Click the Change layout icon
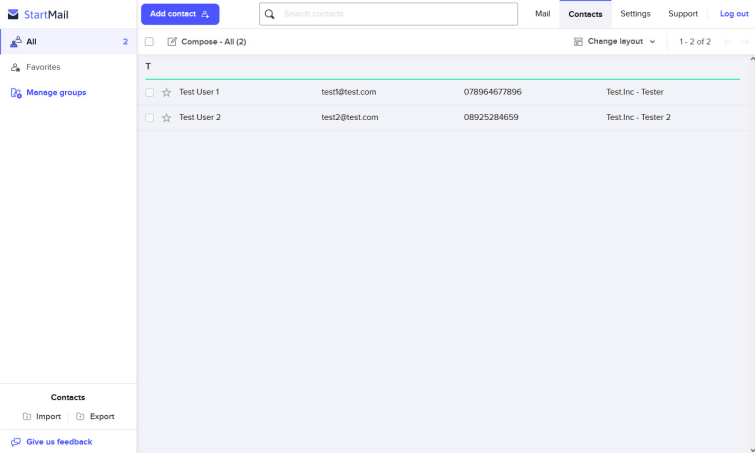Screen dimensions: 755x453 (578, 42)
